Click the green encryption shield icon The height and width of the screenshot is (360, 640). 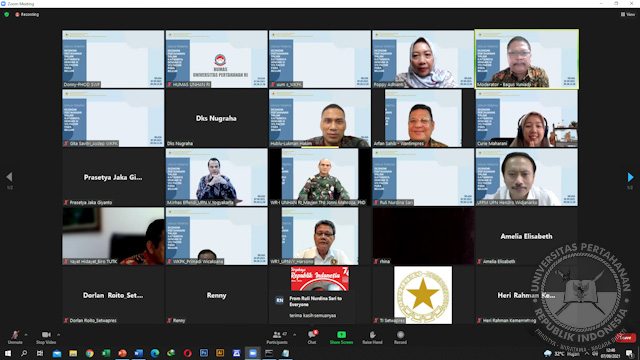7,14
